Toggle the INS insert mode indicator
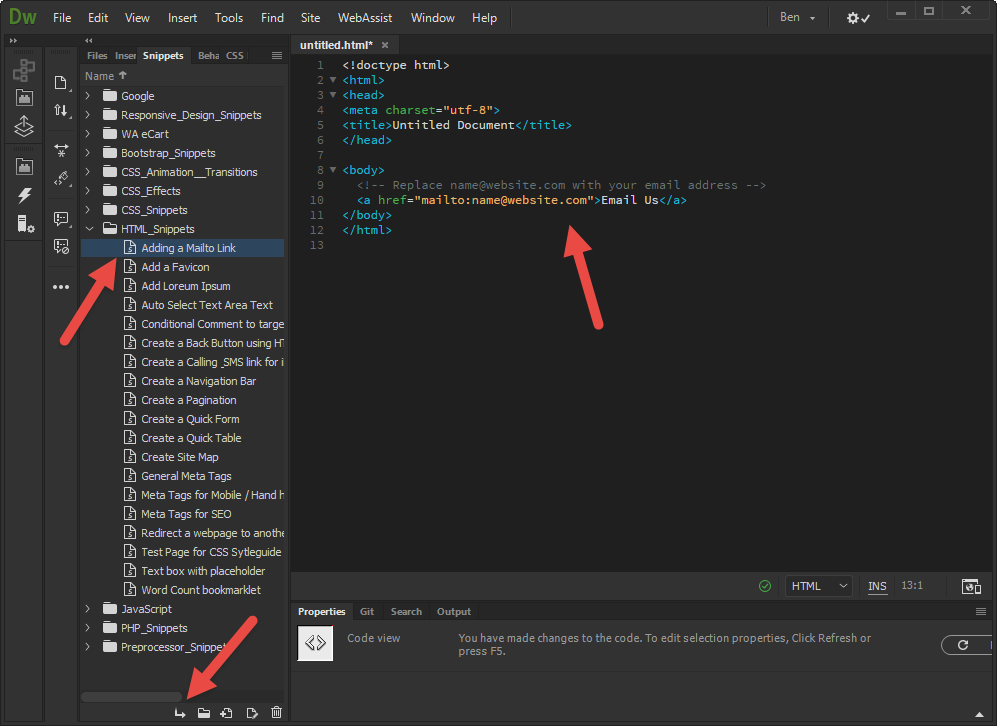The height and width of the screenshot is (726, 997). [877, 586]
